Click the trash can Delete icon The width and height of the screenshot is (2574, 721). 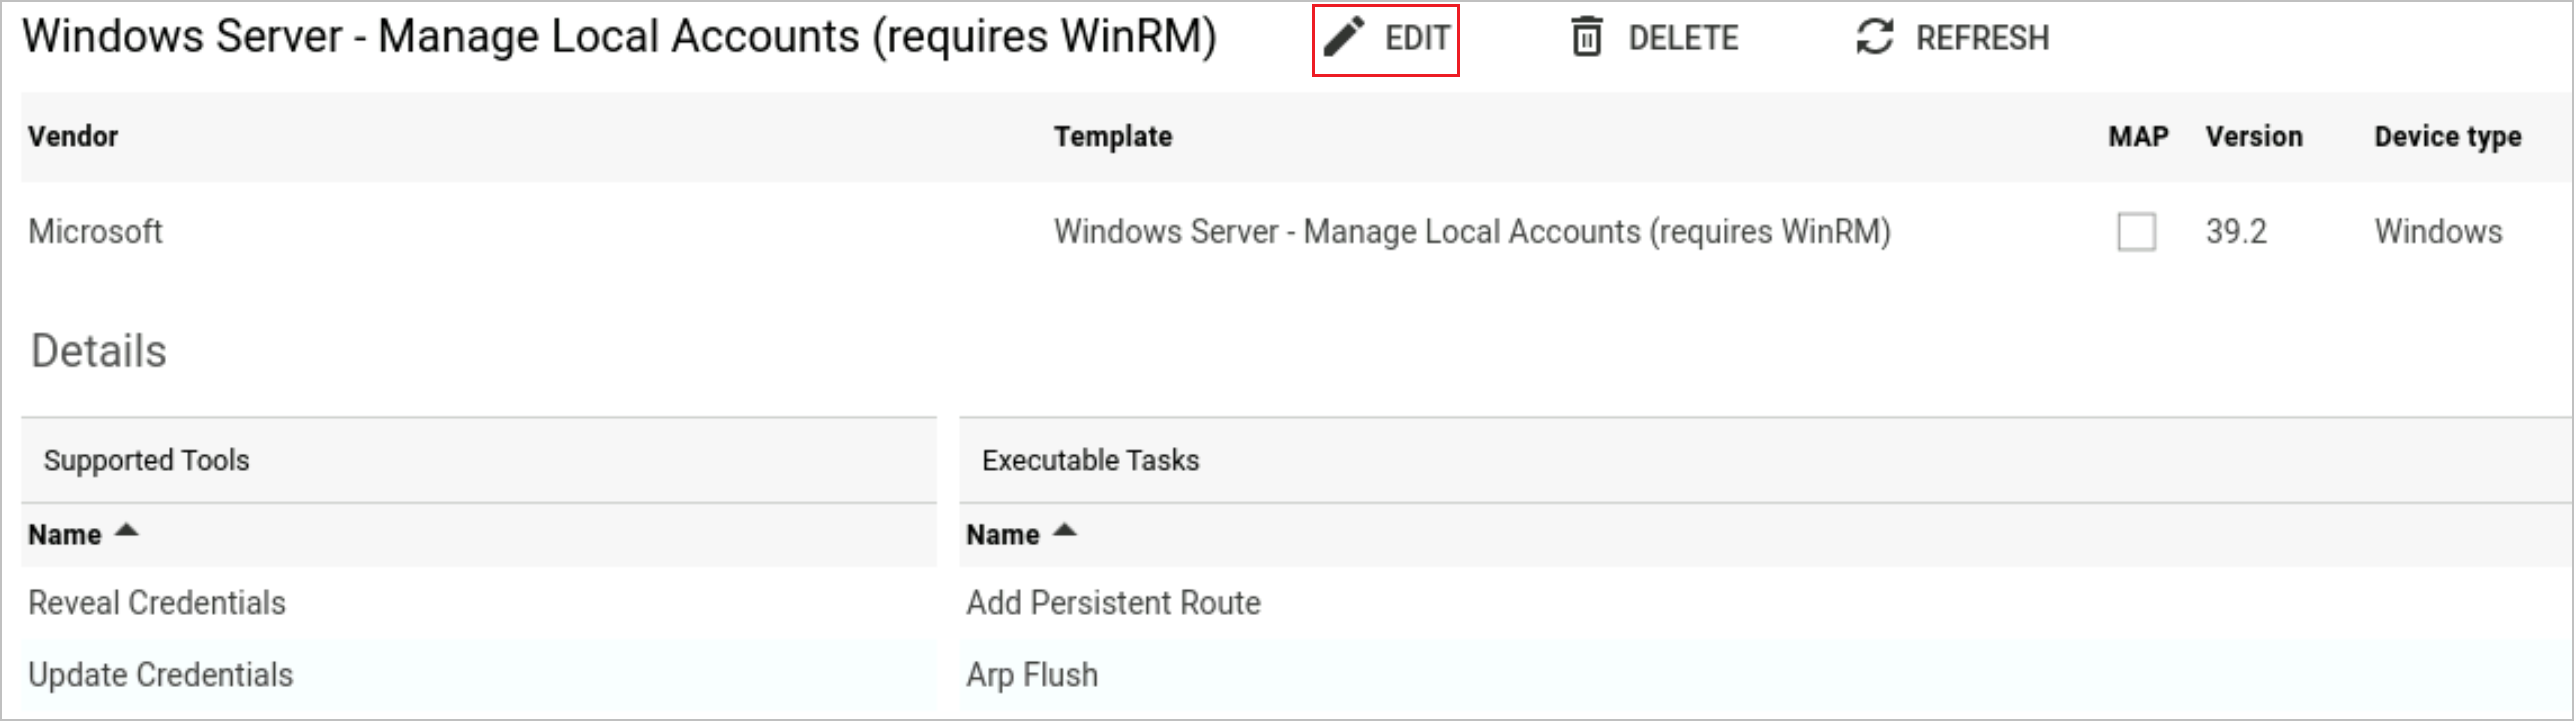click(x=1587, y=38)
